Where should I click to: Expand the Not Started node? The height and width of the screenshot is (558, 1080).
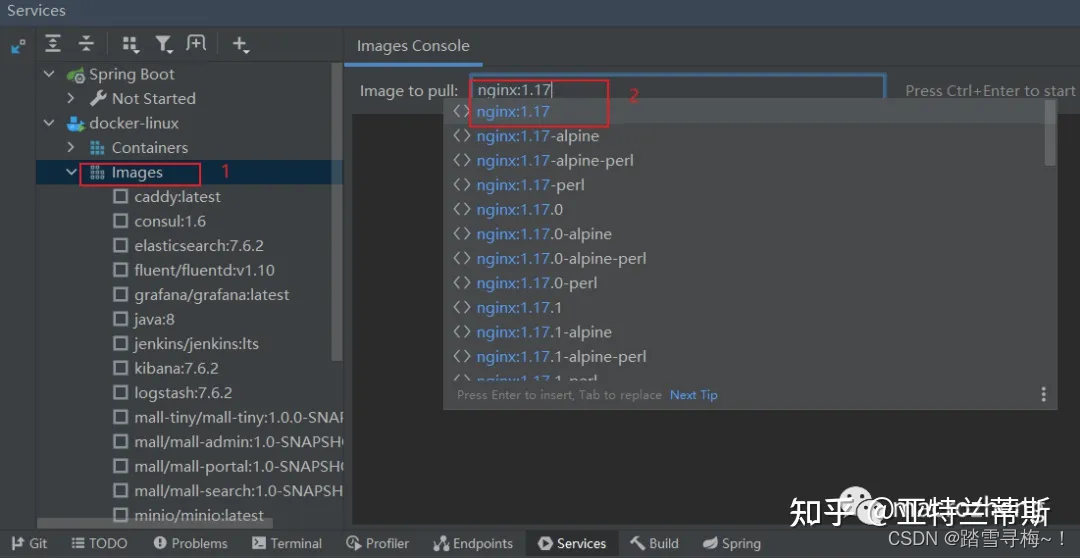pyautogui.click(x=71, y=99)
